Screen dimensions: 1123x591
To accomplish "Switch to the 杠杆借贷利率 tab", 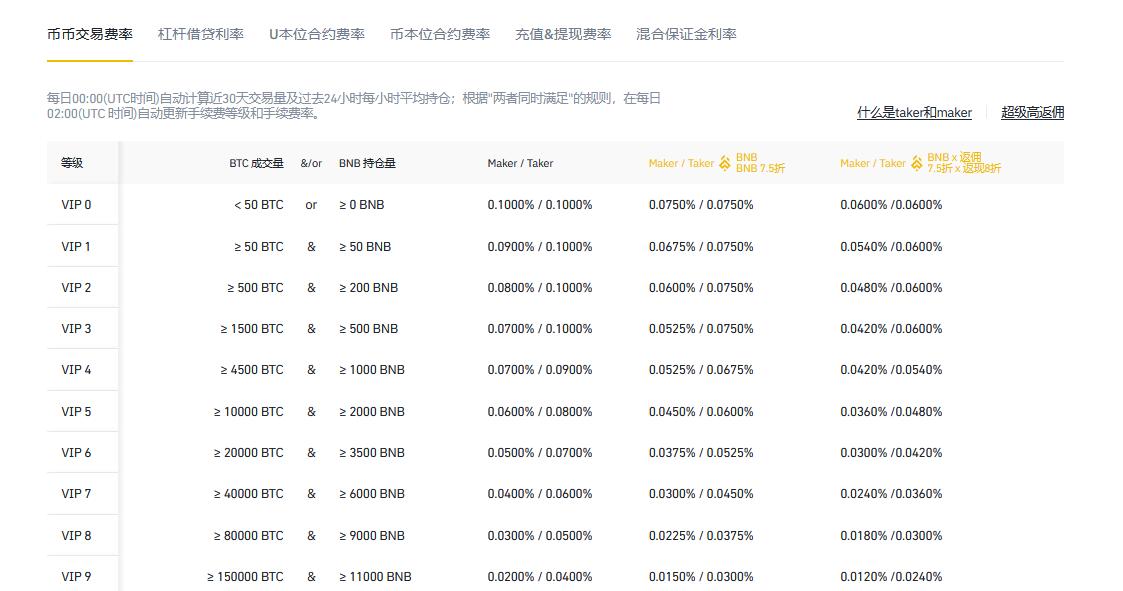I will (x=201, y=34).
